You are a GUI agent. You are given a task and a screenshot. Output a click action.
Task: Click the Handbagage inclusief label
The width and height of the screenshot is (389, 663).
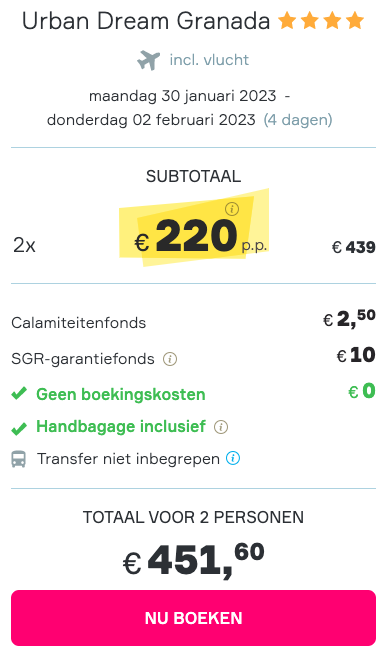pyautogui.click(x=121, y=427)
